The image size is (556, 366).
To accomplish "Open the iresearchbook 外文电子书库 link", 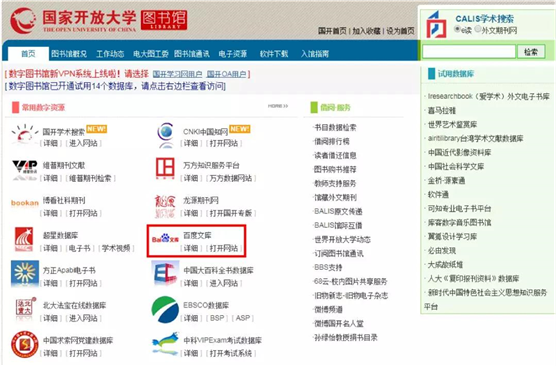I will click(x=489, y=96).
